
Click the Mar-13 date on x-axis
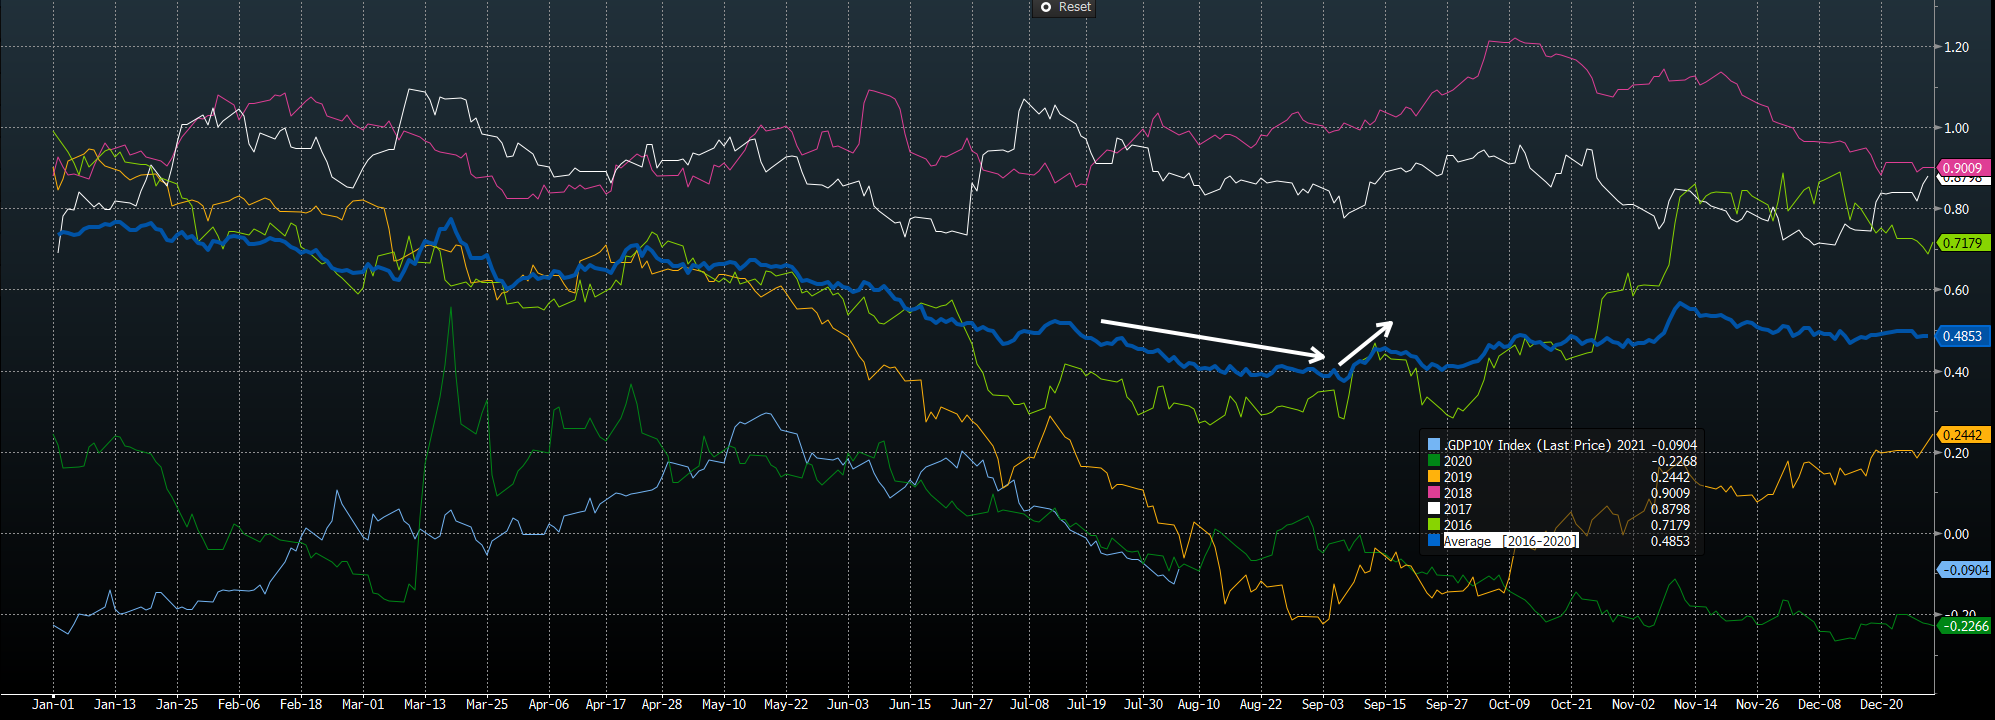pyautogui.click(x=425, y=704)
